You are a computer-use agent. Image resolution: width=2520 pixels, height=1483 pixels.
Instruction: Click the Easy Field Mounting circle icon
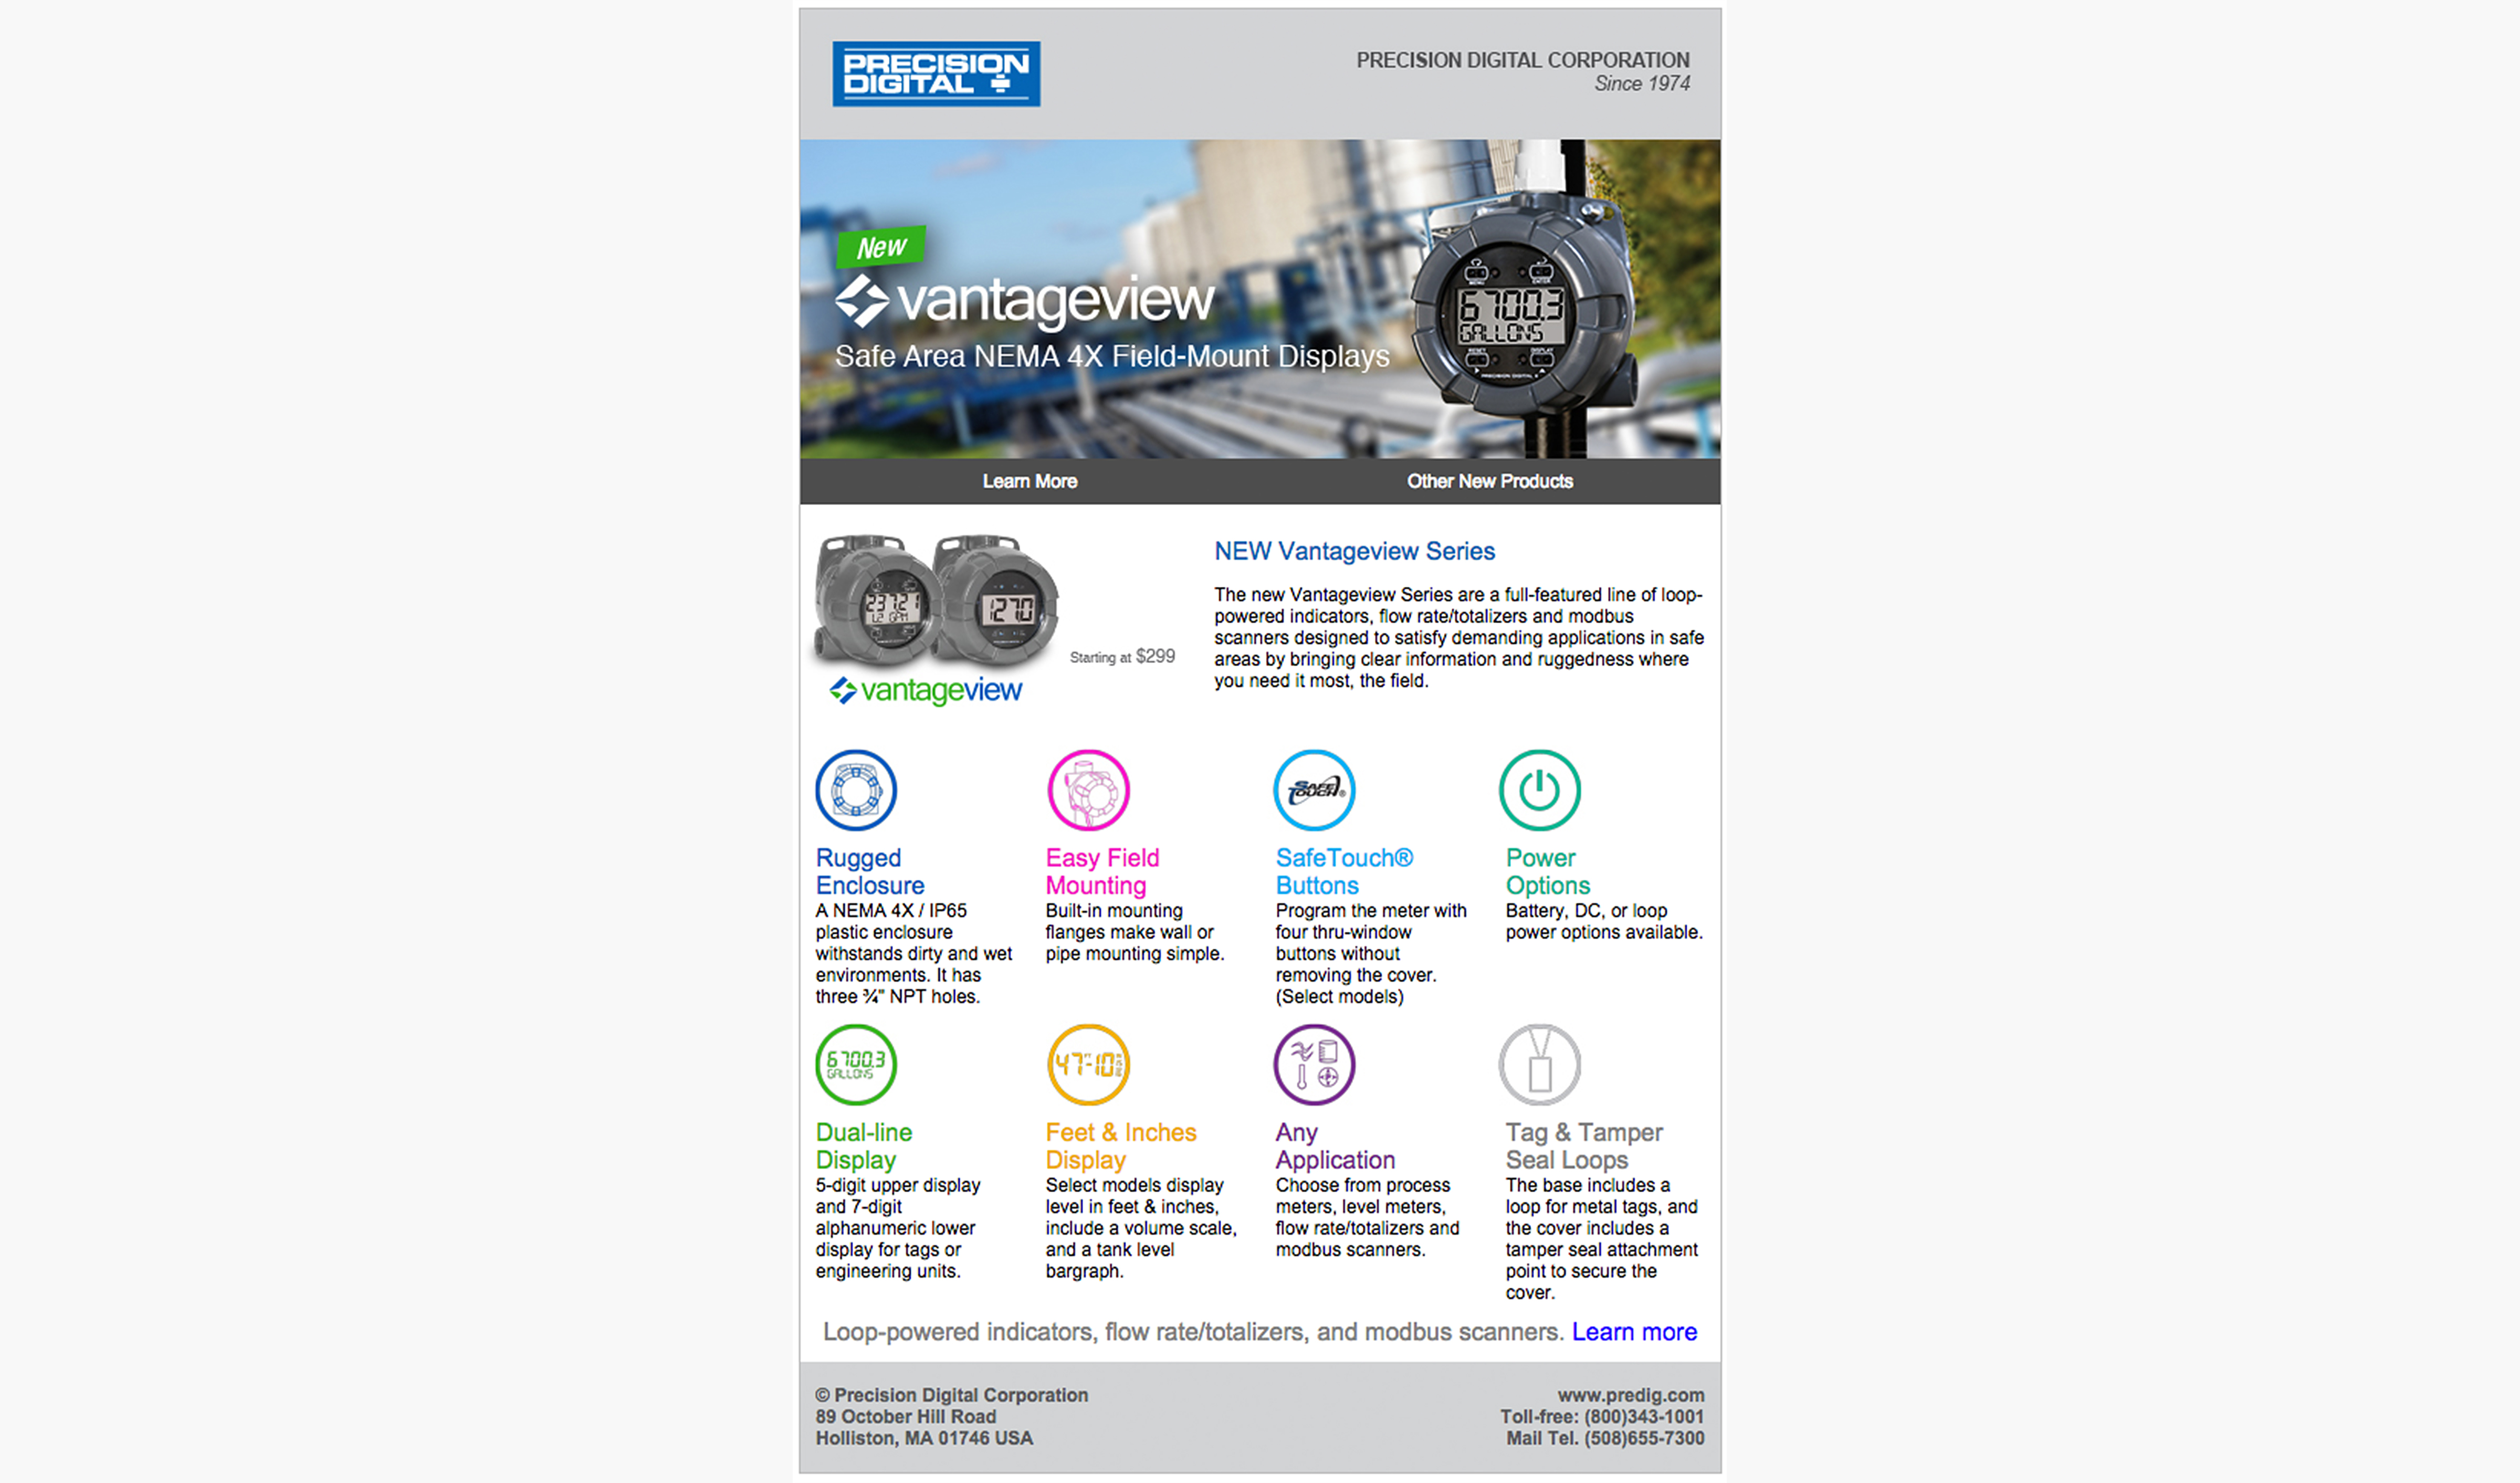pyautogui.click(x=1088, y=790)
